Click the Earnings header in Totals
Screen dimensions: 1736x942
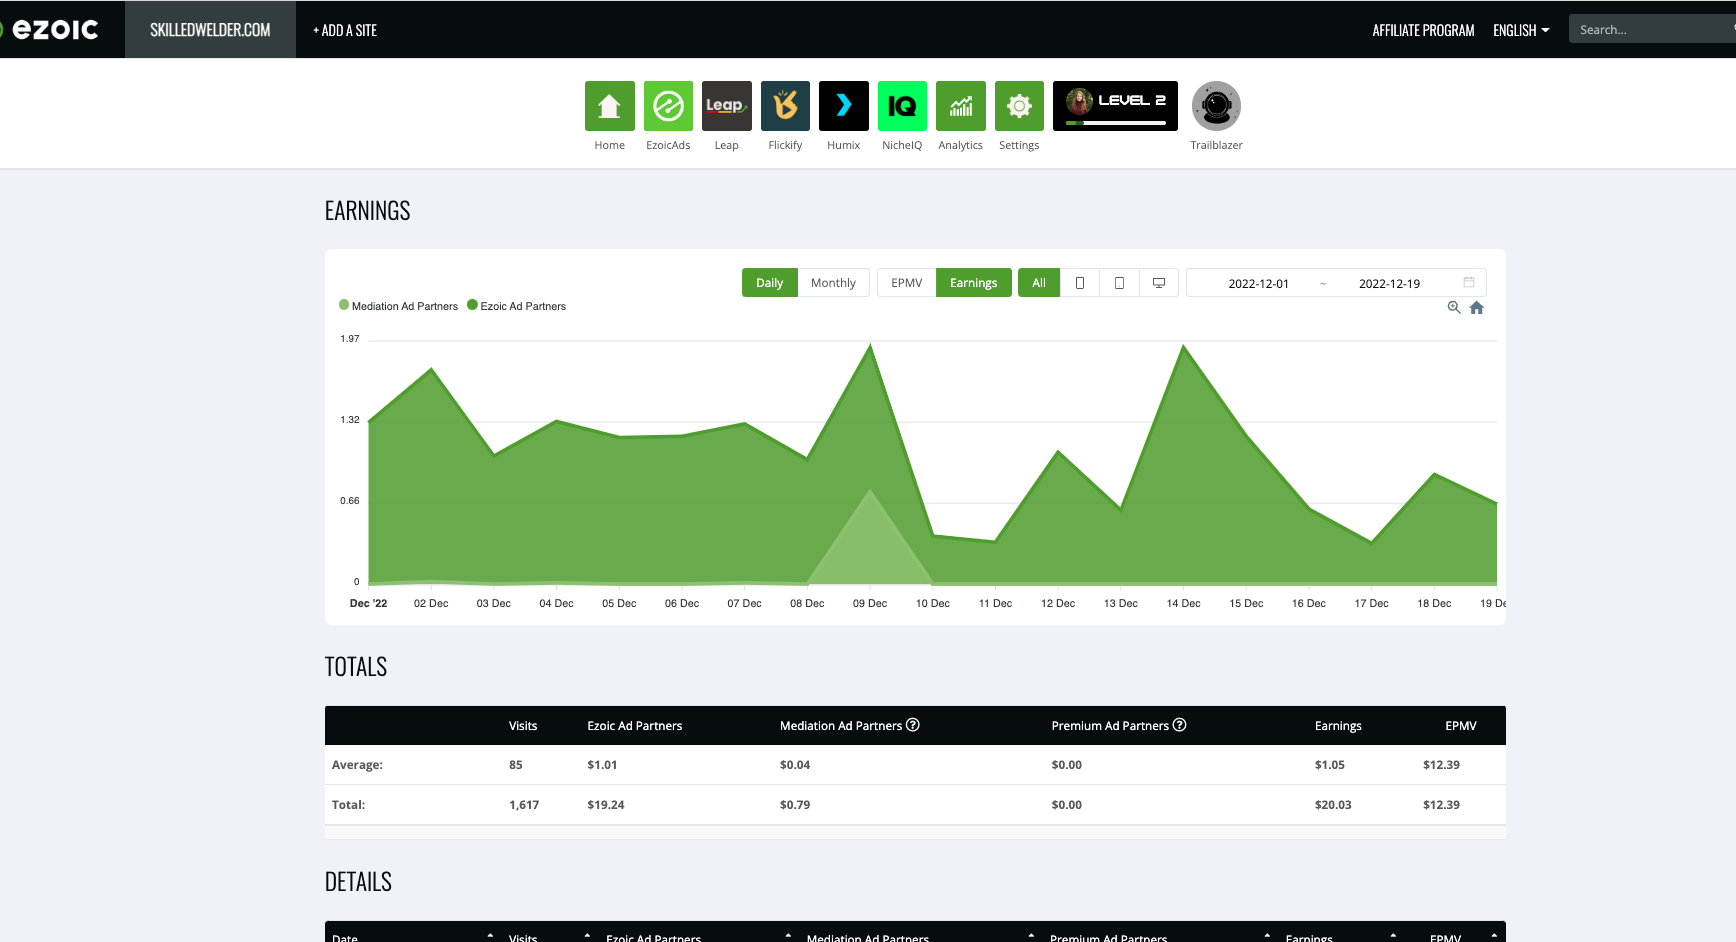1338,726
